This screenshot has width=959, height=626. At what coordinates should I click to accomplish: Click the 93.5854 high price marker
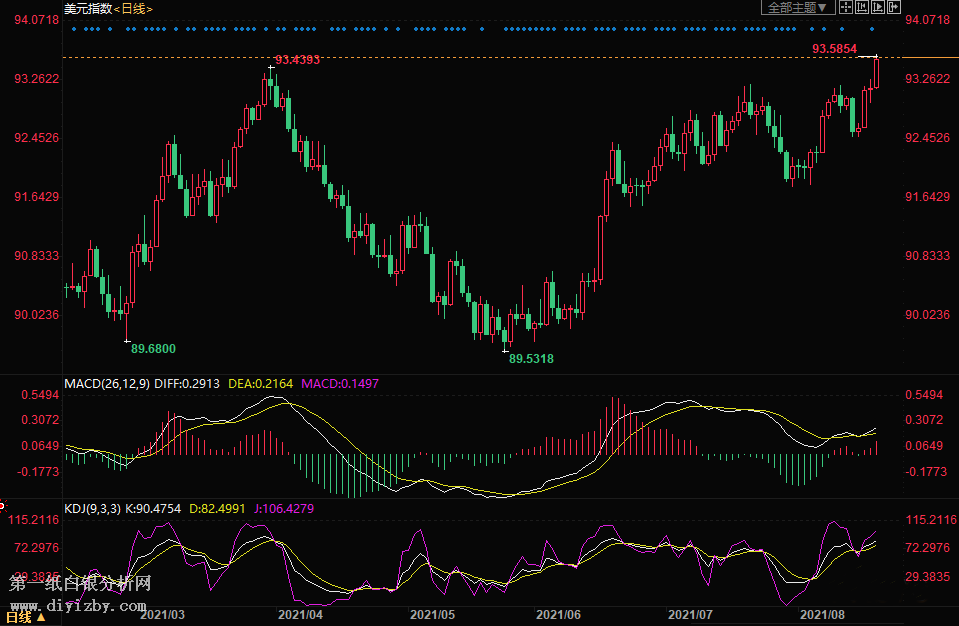(832, 48)
